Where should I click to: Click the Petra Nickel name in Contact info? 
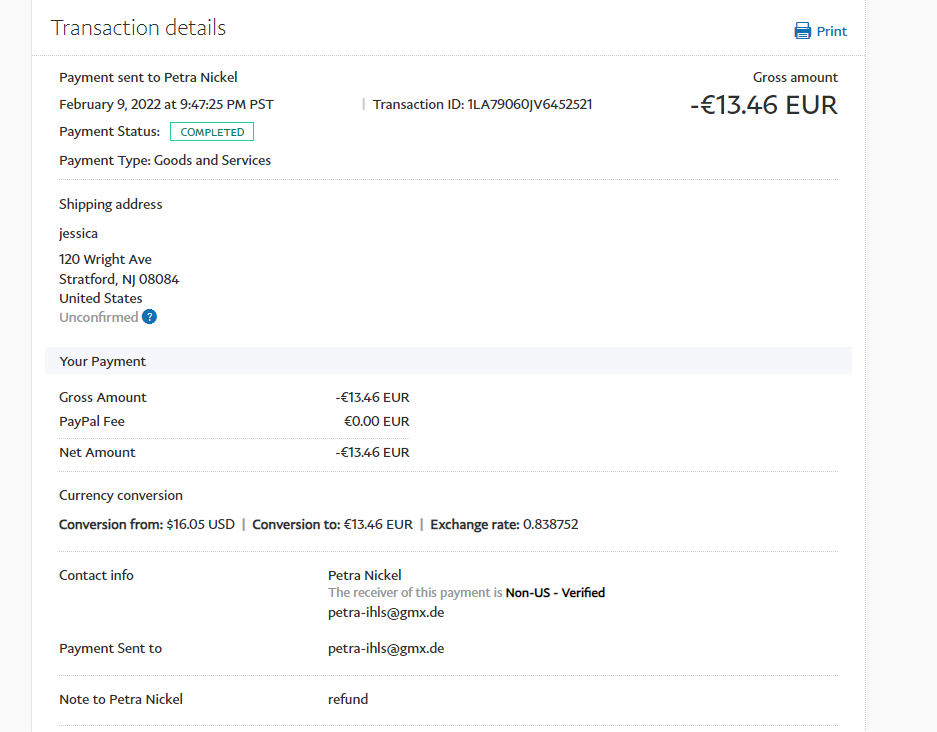click(365, 575)
